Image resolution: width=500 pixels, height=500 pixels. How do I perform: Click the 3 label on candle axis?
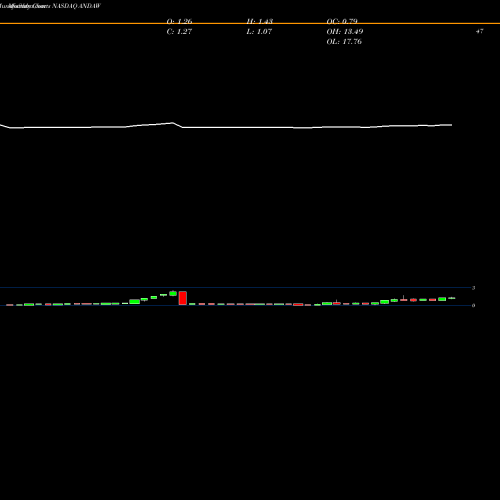(473, 288)
